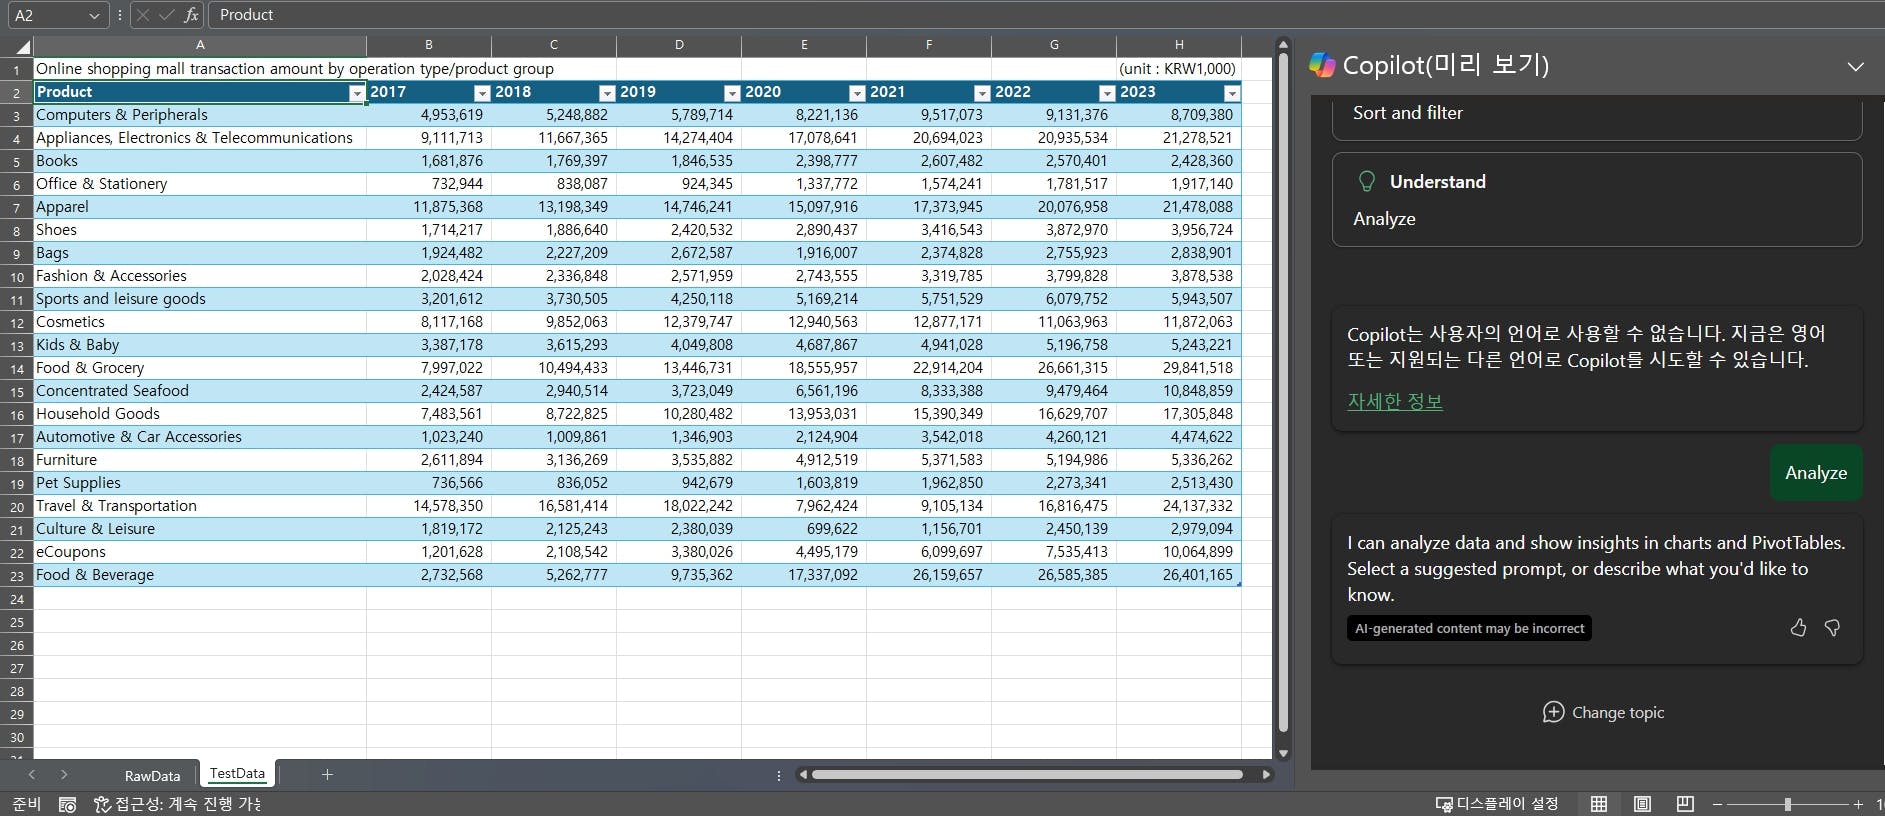The image size is (1885, 816).
Task: Click the Understand lightbulb icon
Action: tap(1366, 182)
